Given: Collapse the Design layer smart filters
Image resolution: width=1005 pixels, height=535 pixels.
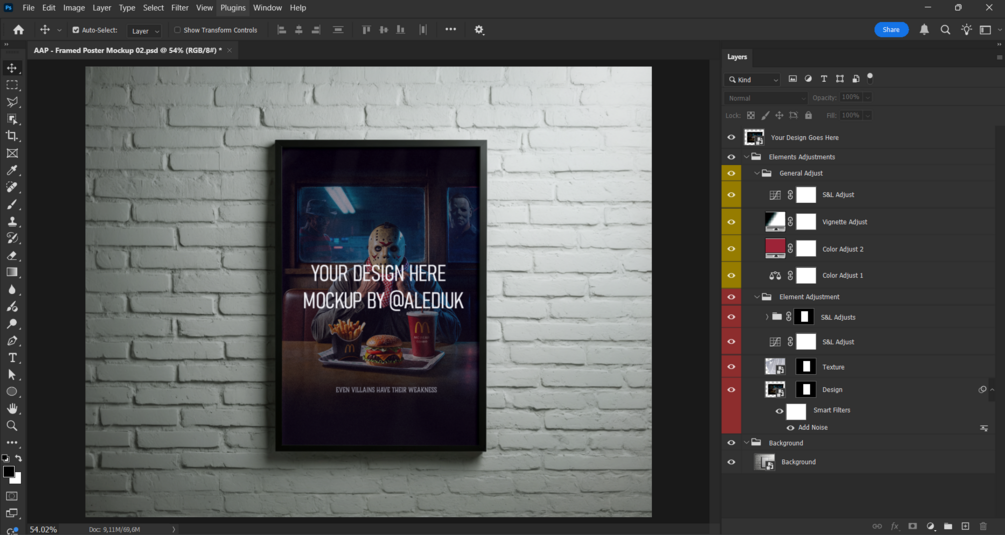Looking at the screenshot, I should point(992,390).
